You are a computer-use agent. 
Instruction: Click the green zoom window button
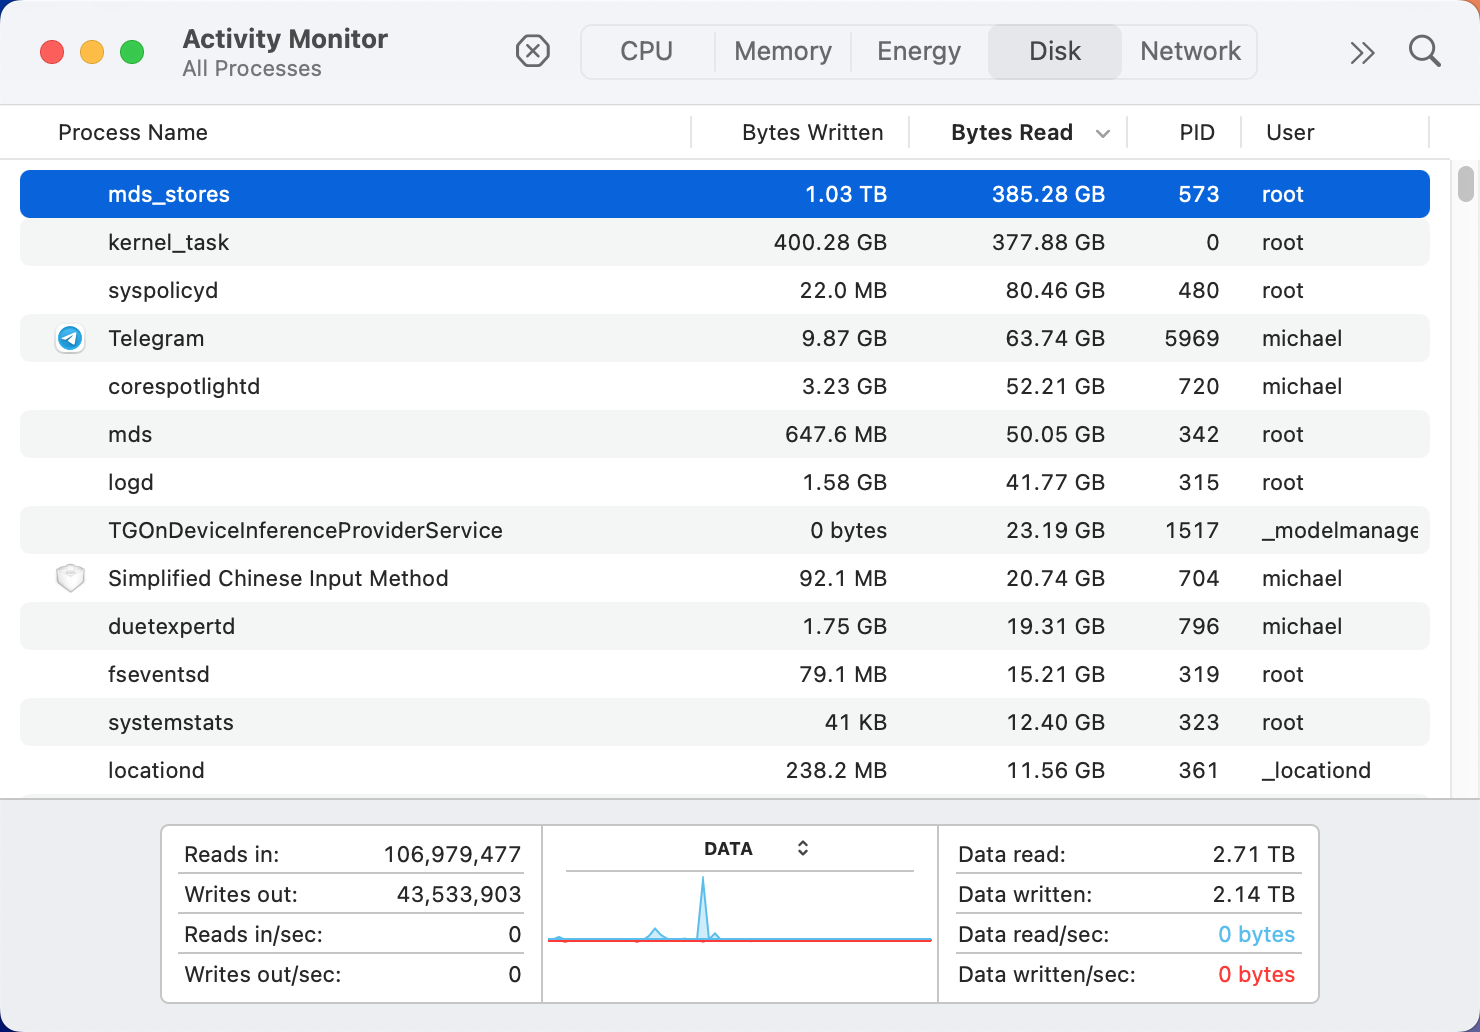(x=132, y=52)
